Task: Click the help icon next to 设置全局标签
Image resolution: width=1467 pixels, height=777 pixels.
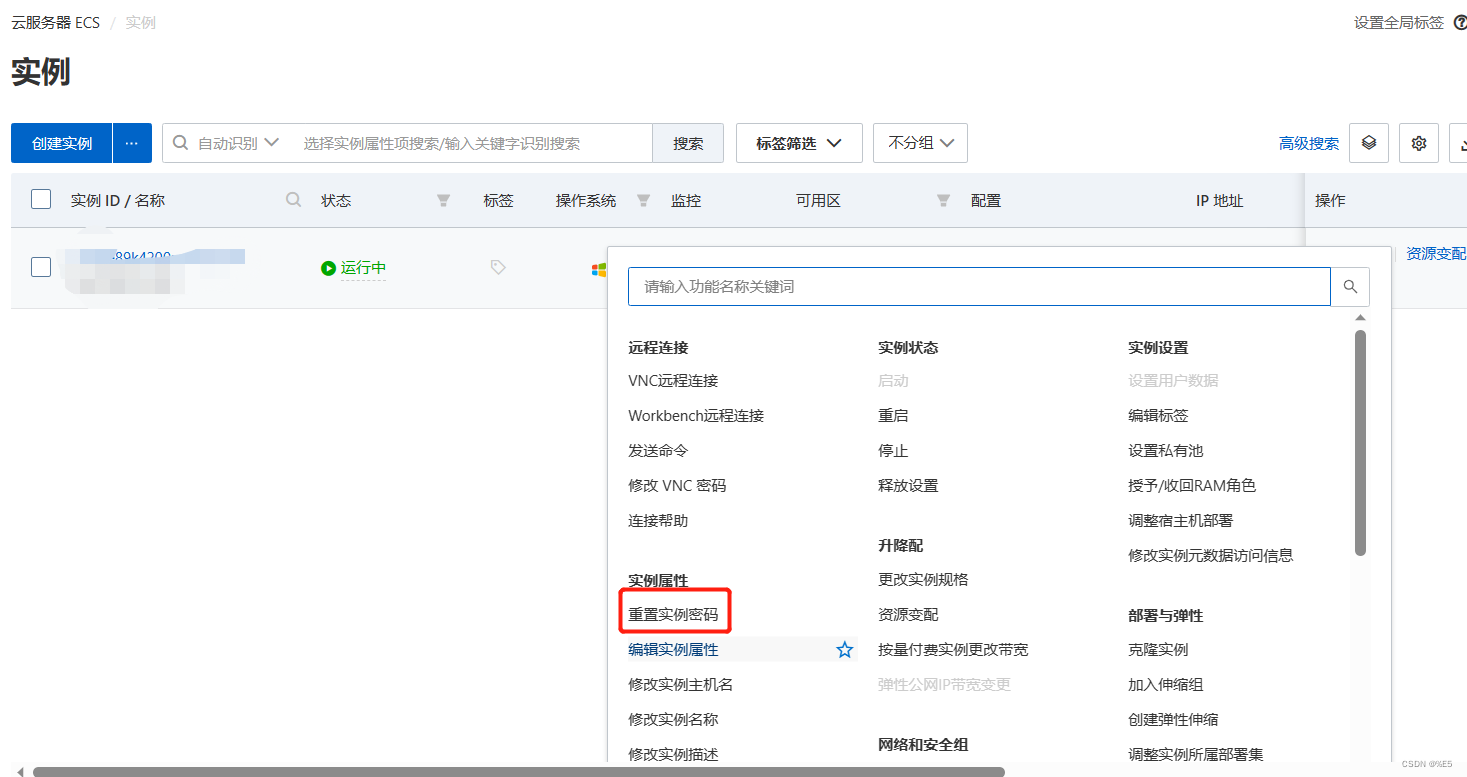Action: tap(1460, 22)
